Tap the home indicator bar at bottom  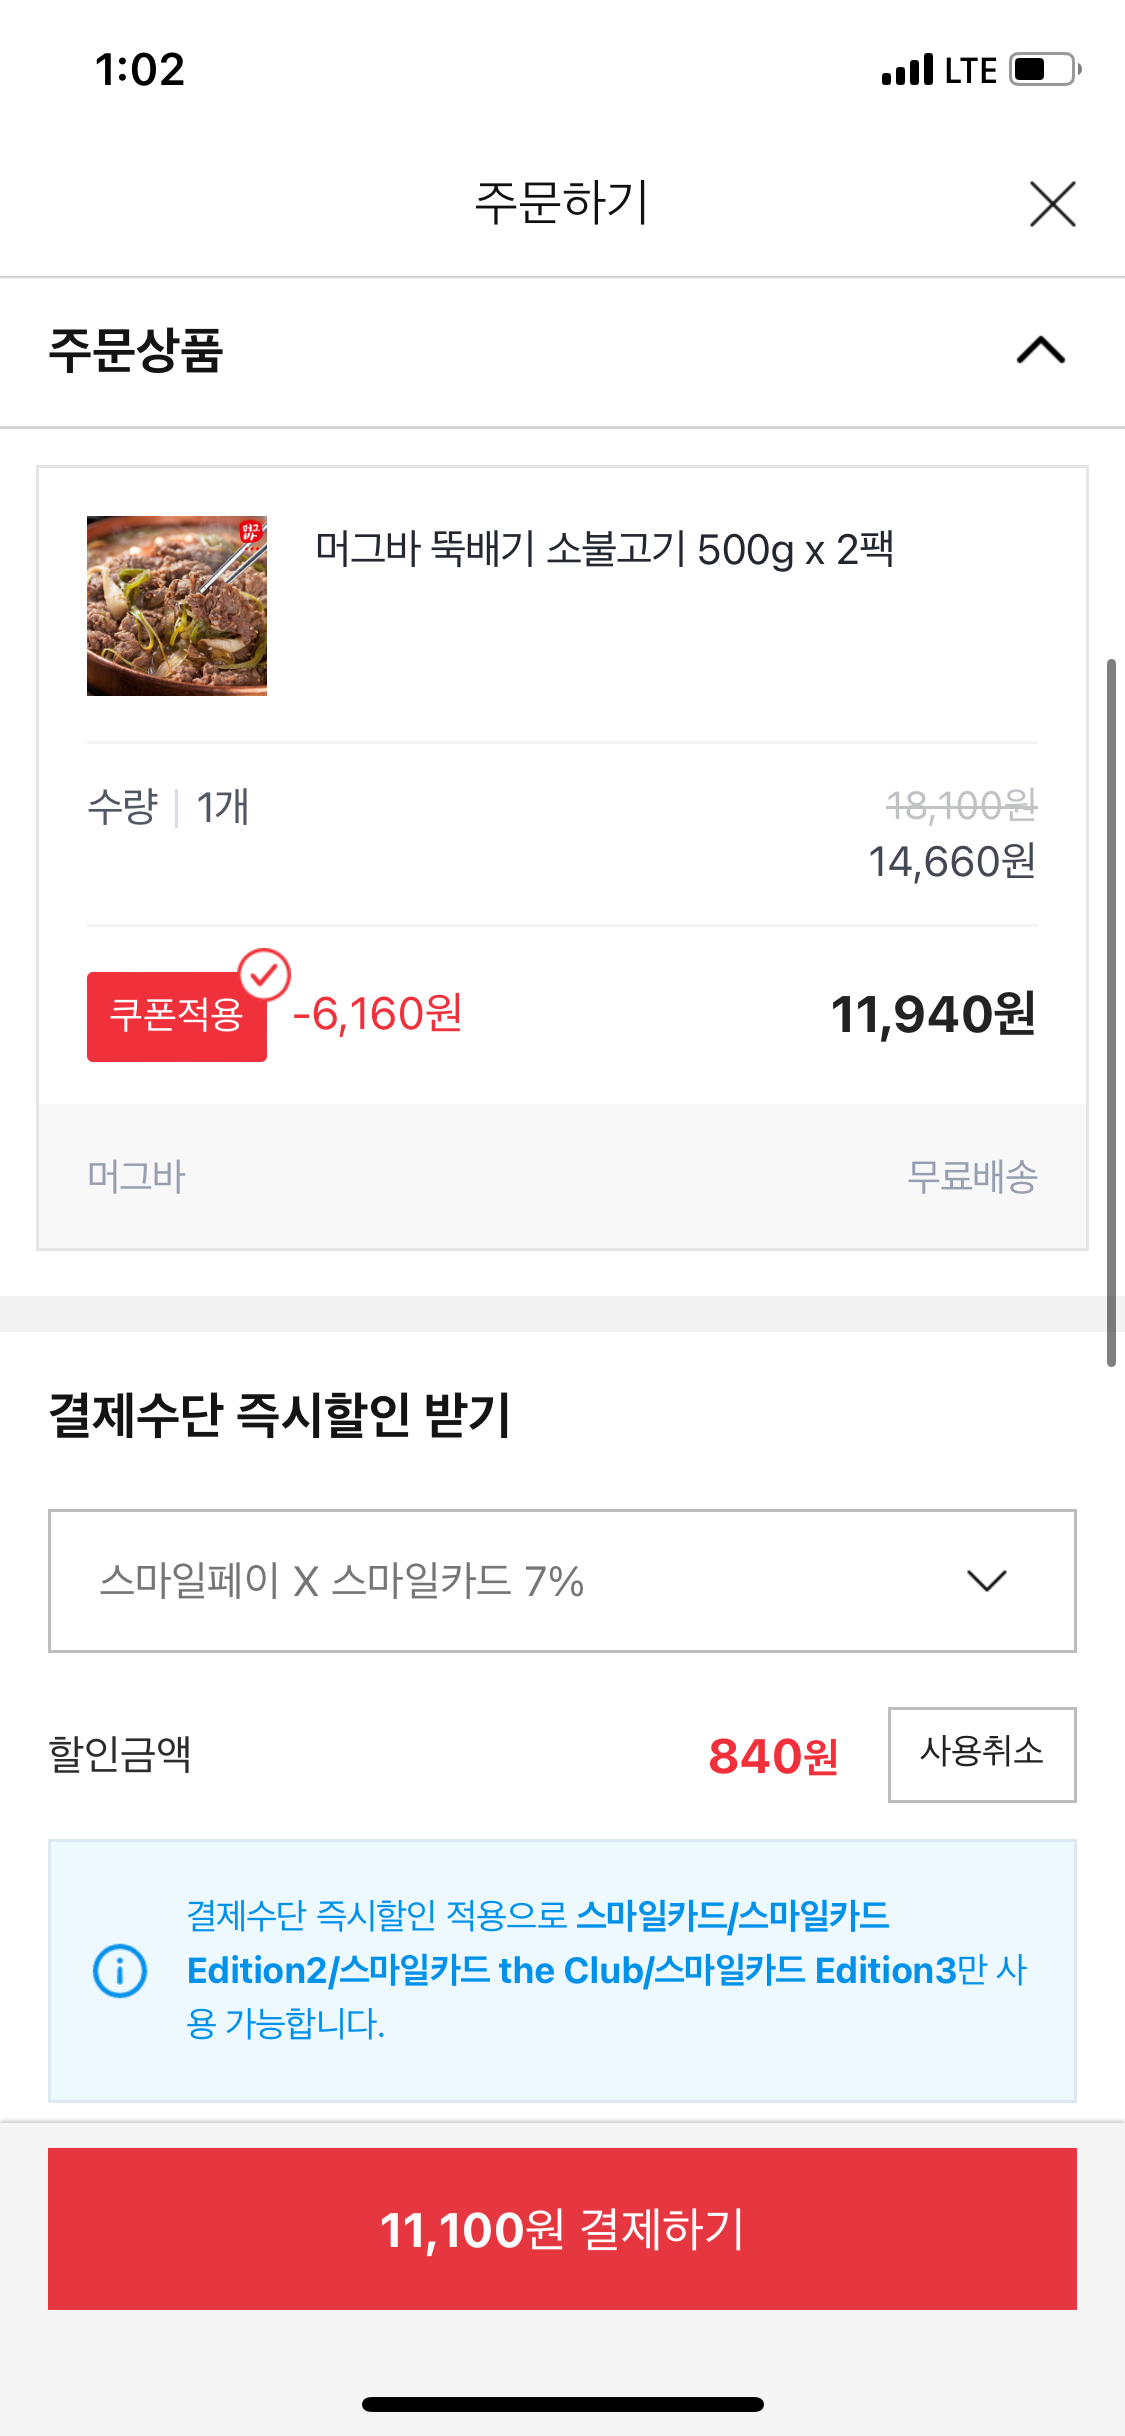point(562,2404)
